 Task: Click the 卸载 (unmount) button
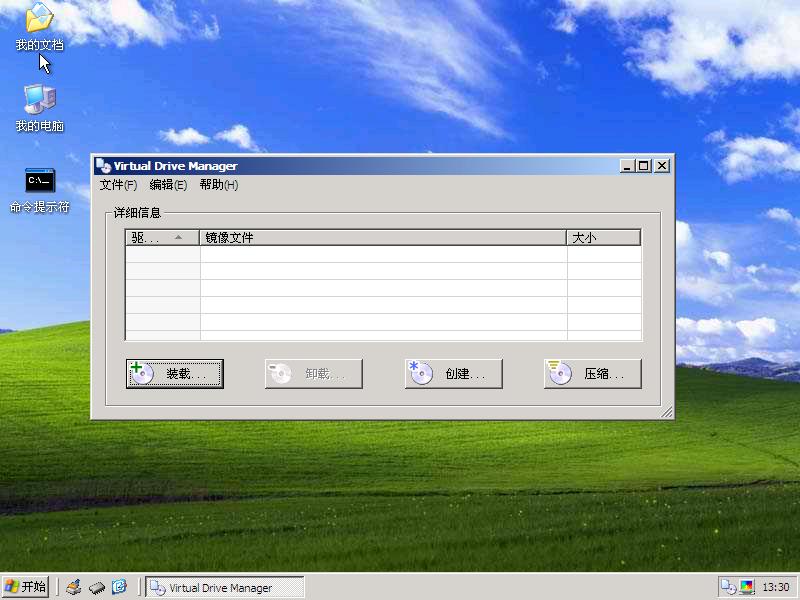(x=314, y=373)
